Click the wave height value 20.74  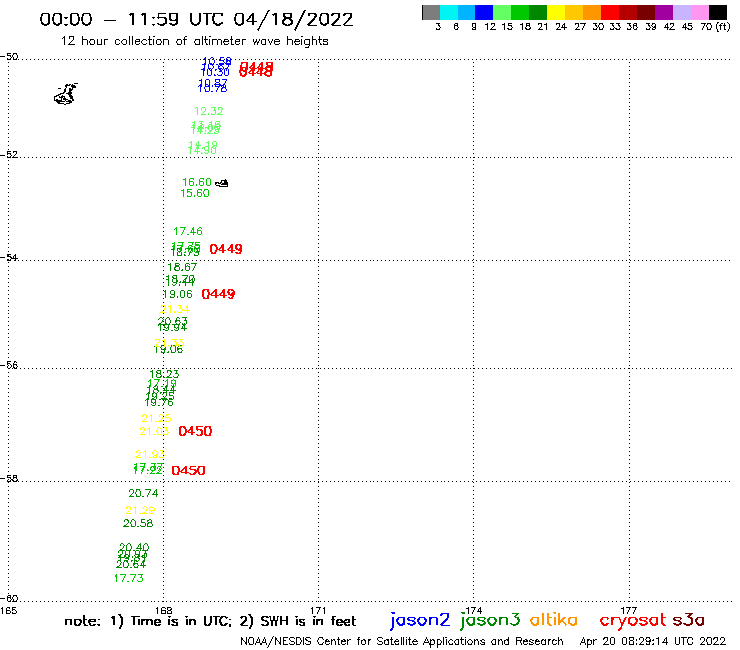pyautogui.click(x=143, y=493)
